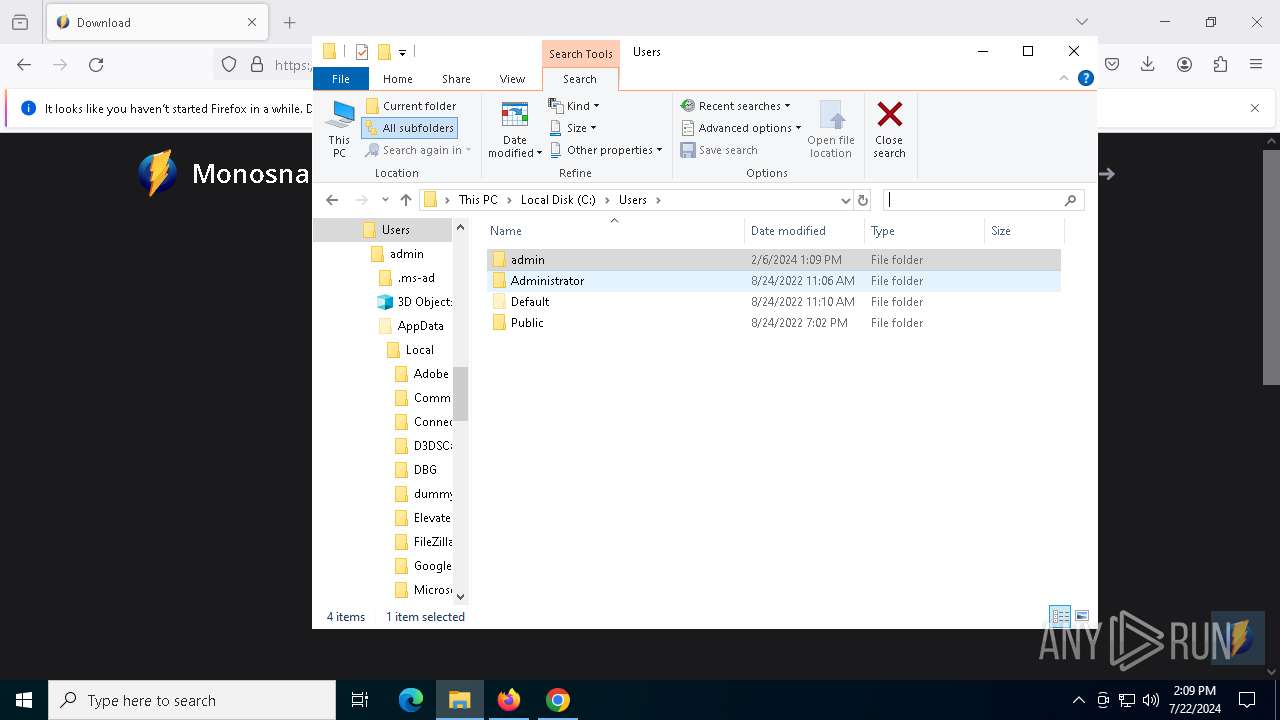The width and height of the screenshot is (1280, 720).
Task: Click Explorer Up one level arrow
Action: [405, 200]
